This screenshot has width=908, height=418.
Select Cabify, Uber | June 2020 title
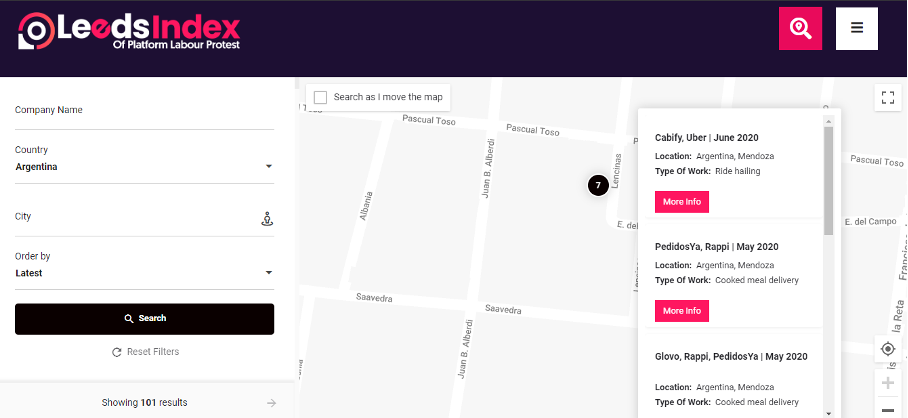[706, 138]
